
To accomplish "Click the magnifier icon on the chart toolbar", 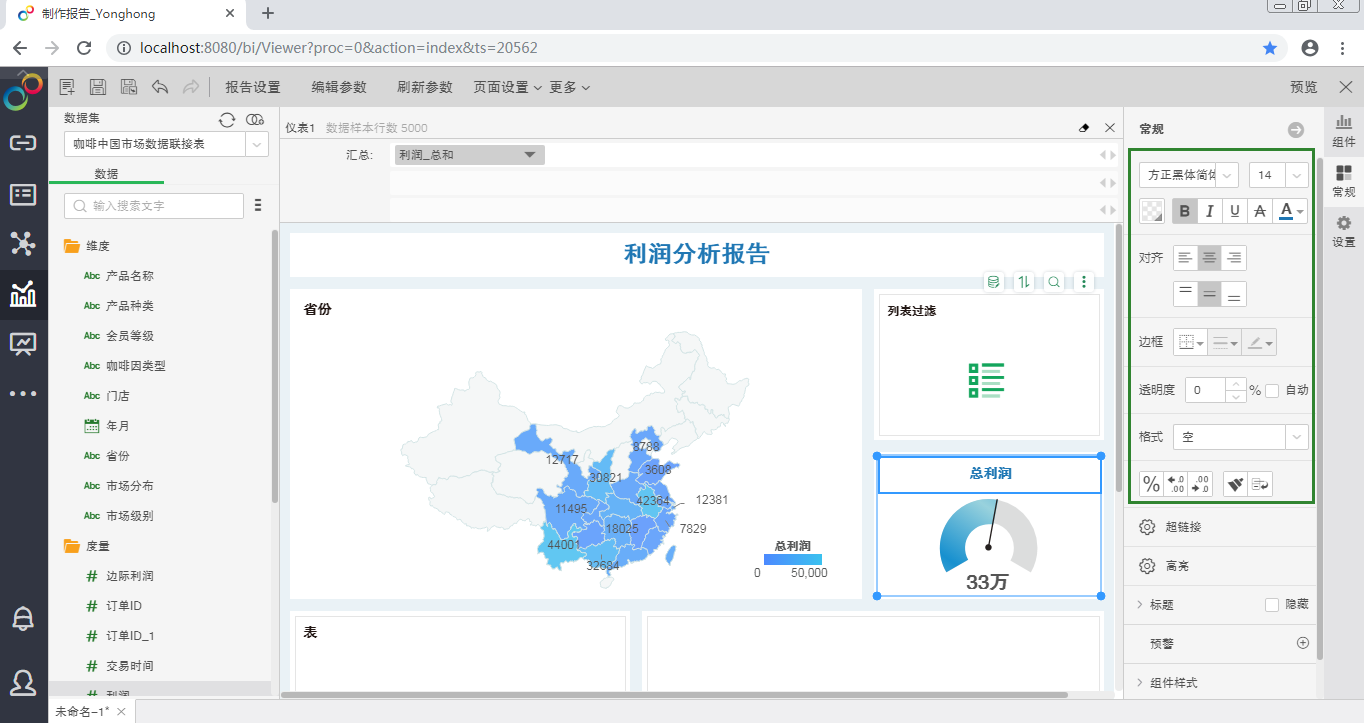I will (1053, 281).
